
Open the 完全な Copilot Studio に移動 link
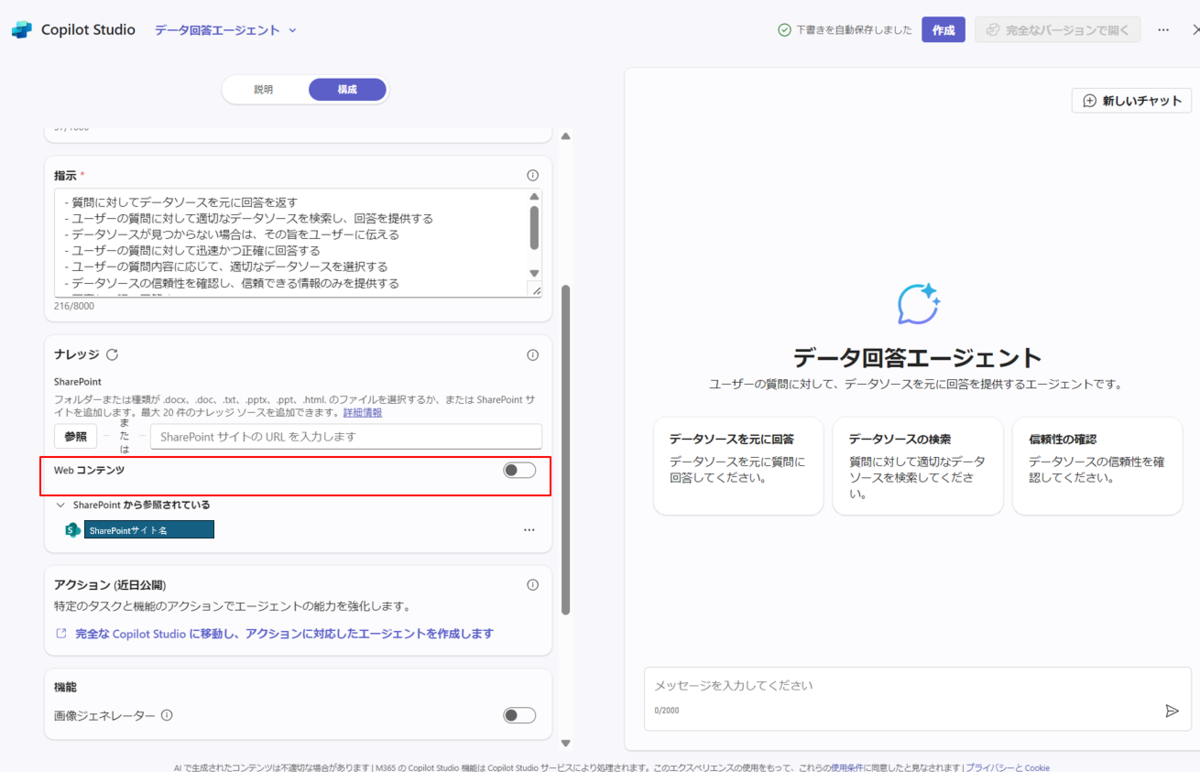tap(284, 634)
